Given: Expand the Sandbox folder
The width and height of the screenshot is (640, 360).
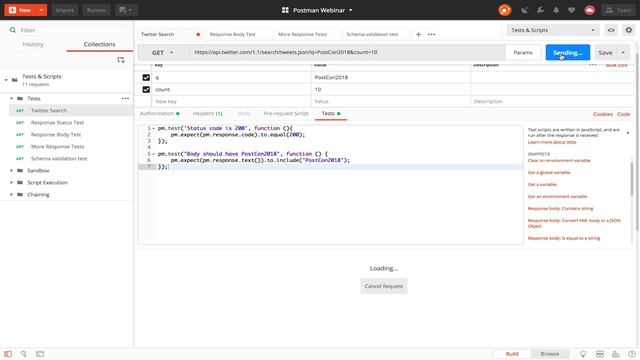Looking at the screenshot, I should (x=11, y=171).
